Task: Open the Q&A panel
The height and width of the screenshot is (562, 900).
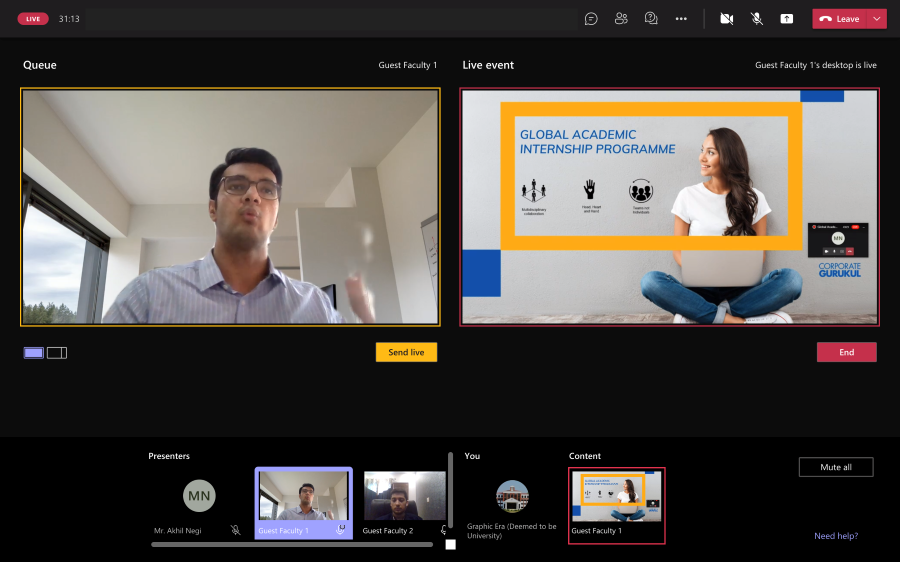Action: 651,19
